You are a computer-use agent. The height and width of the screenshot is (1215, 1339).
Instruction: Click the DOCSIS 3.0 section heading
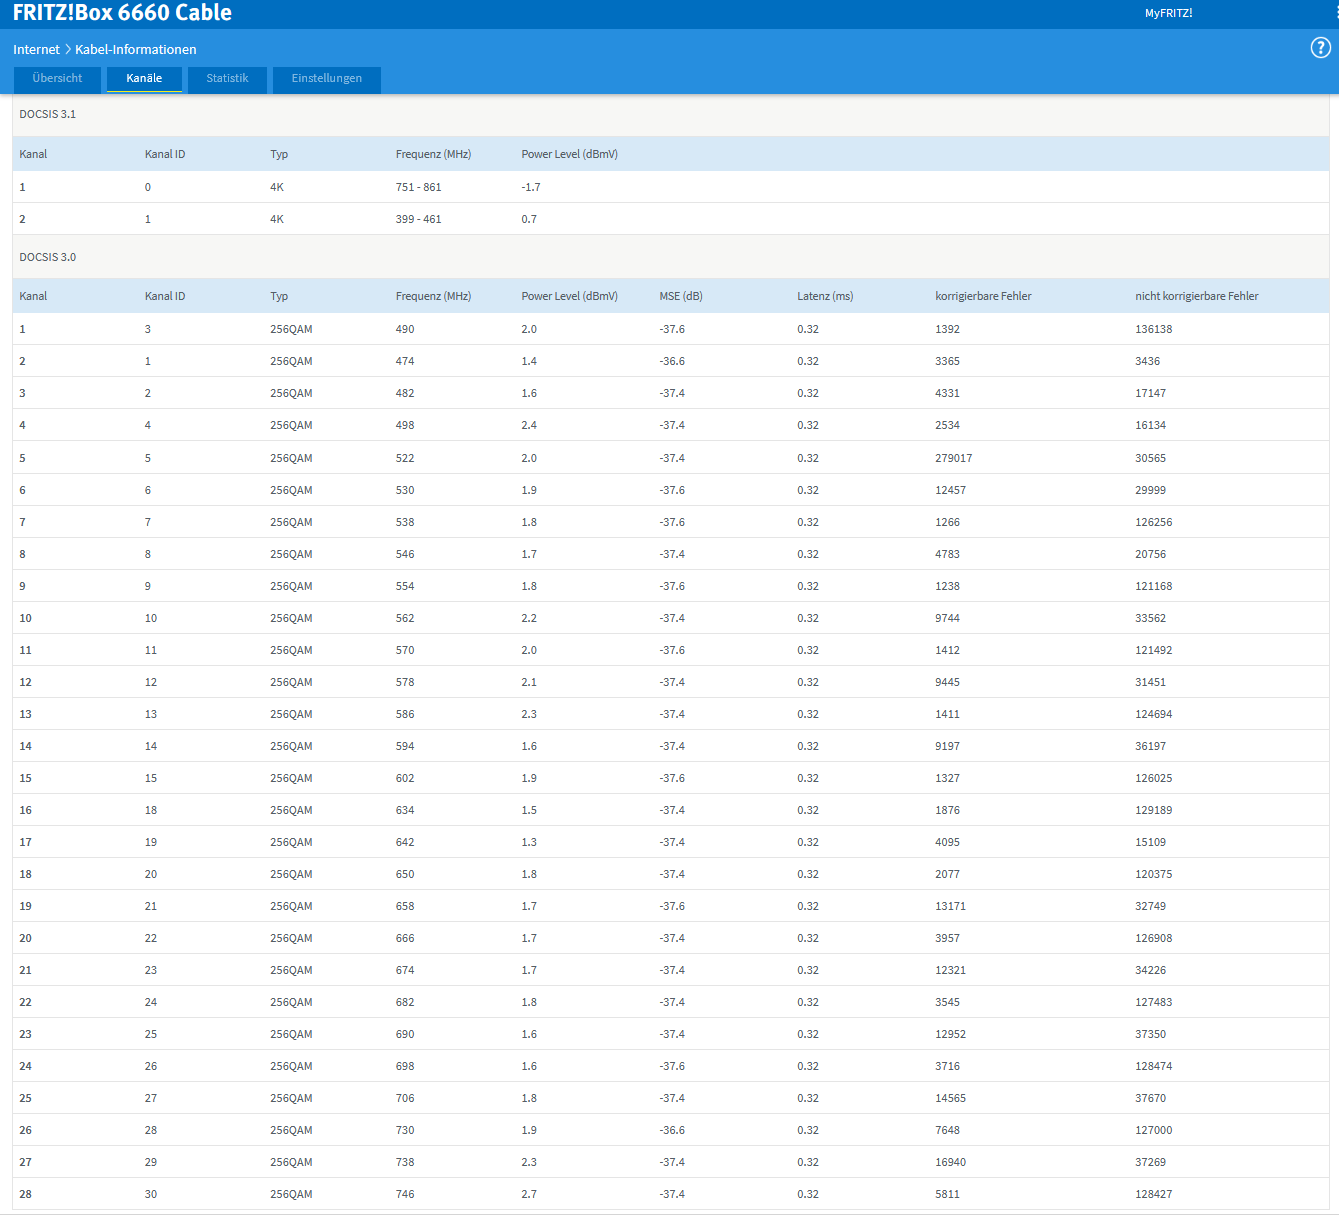(48, 257)
